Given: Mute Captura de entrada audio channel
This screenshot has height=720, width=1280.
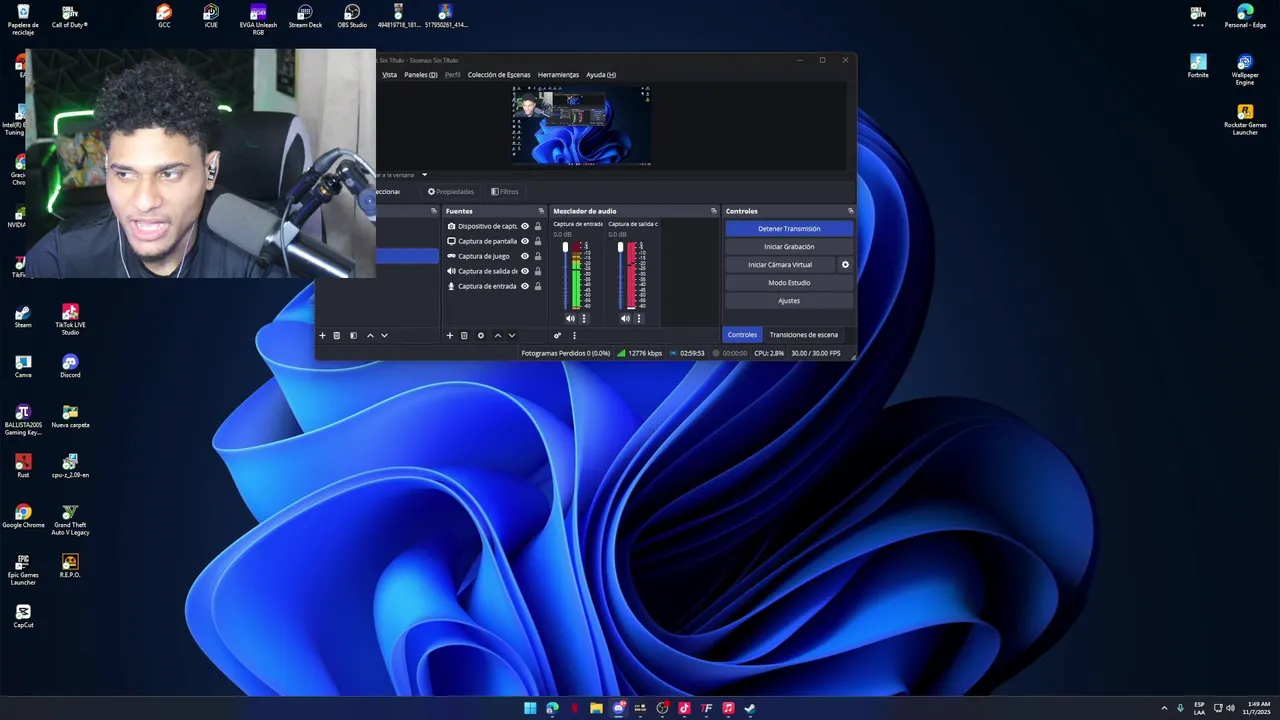Looking at the screenshot, I should pos(570,318).
